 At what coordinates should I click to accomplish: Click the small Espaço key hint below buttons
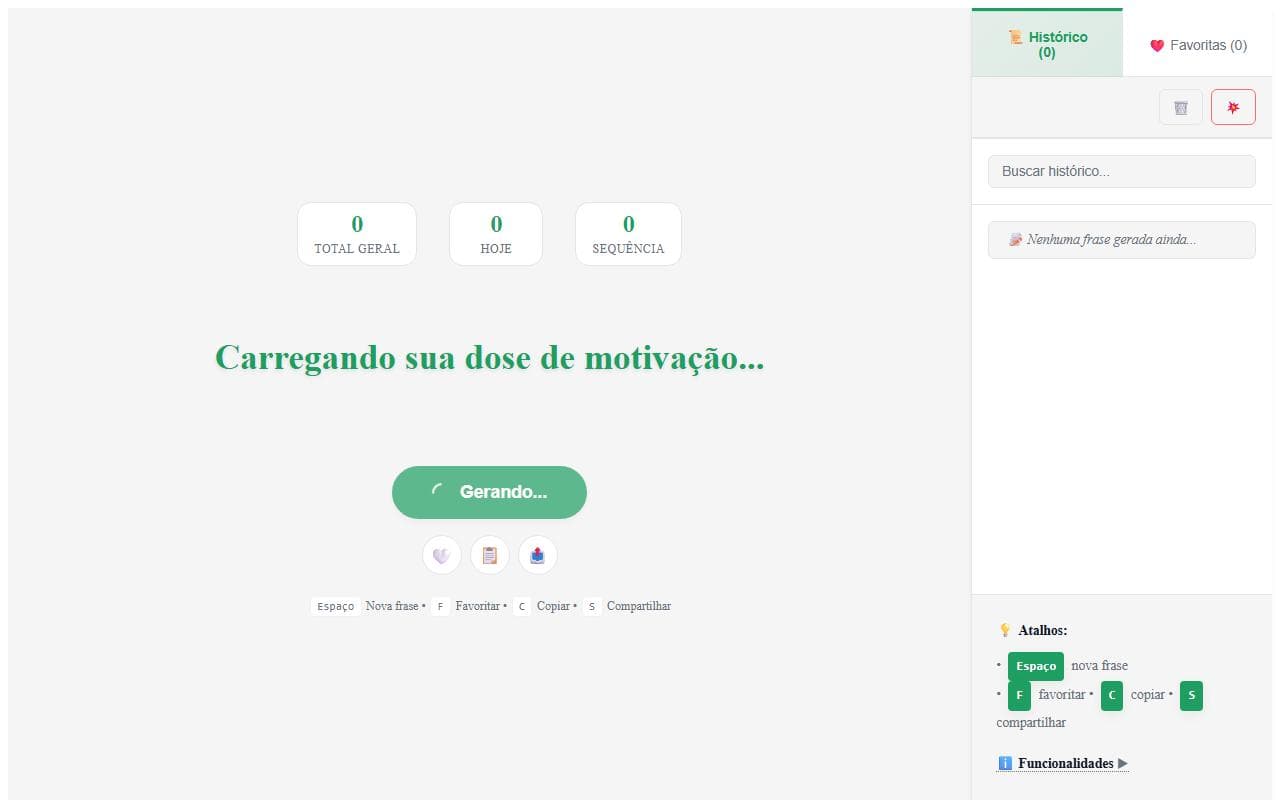click(335, 606)
